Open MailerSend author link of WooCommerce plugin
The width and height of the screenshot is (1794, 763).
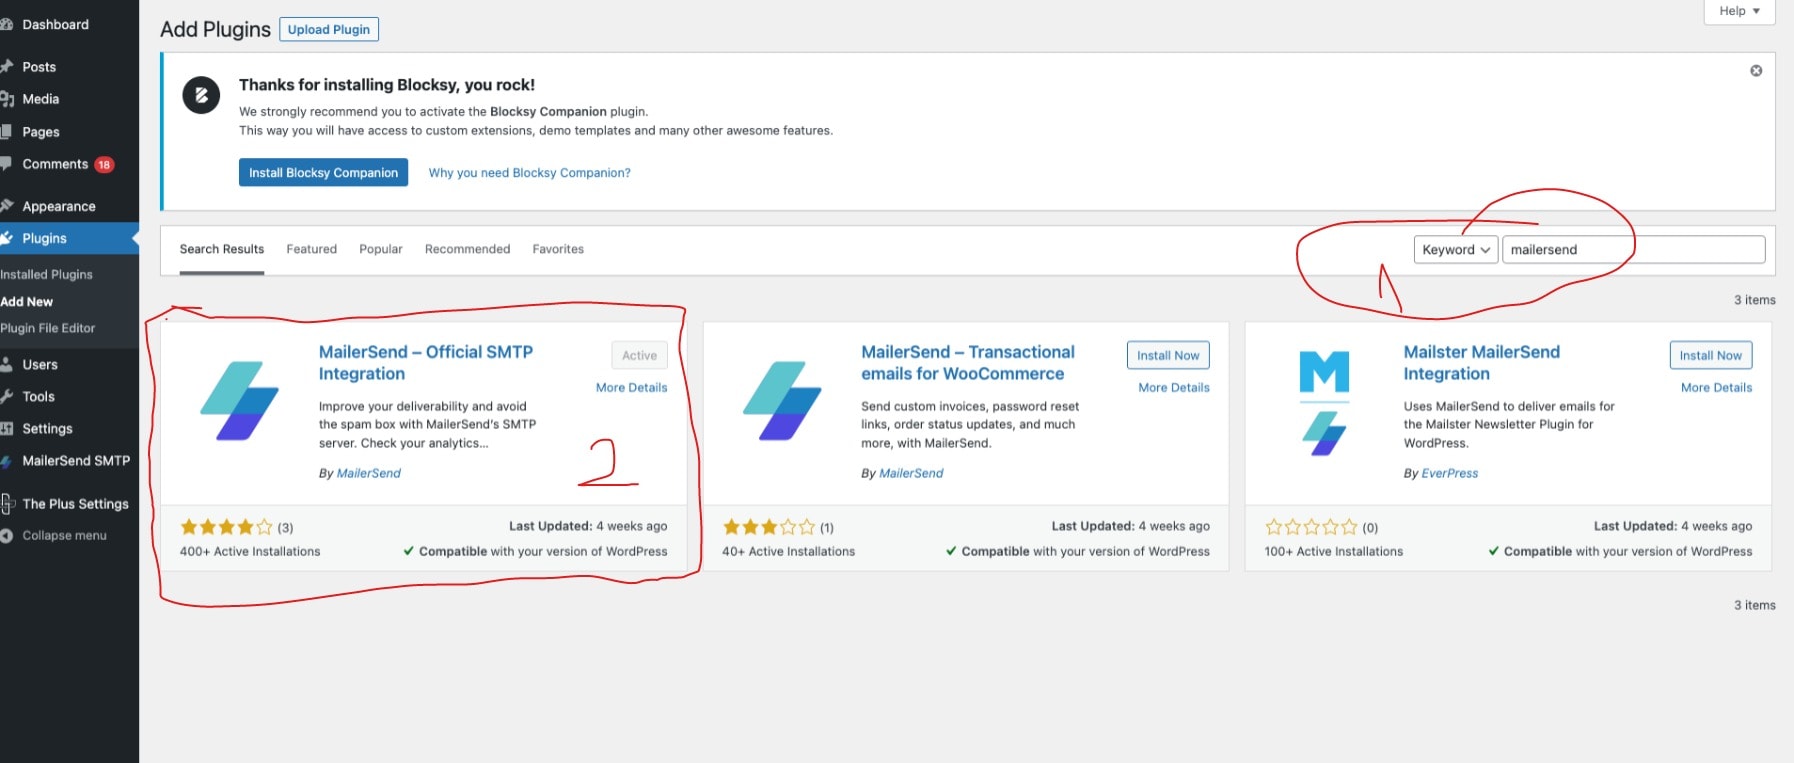(911, 474)
